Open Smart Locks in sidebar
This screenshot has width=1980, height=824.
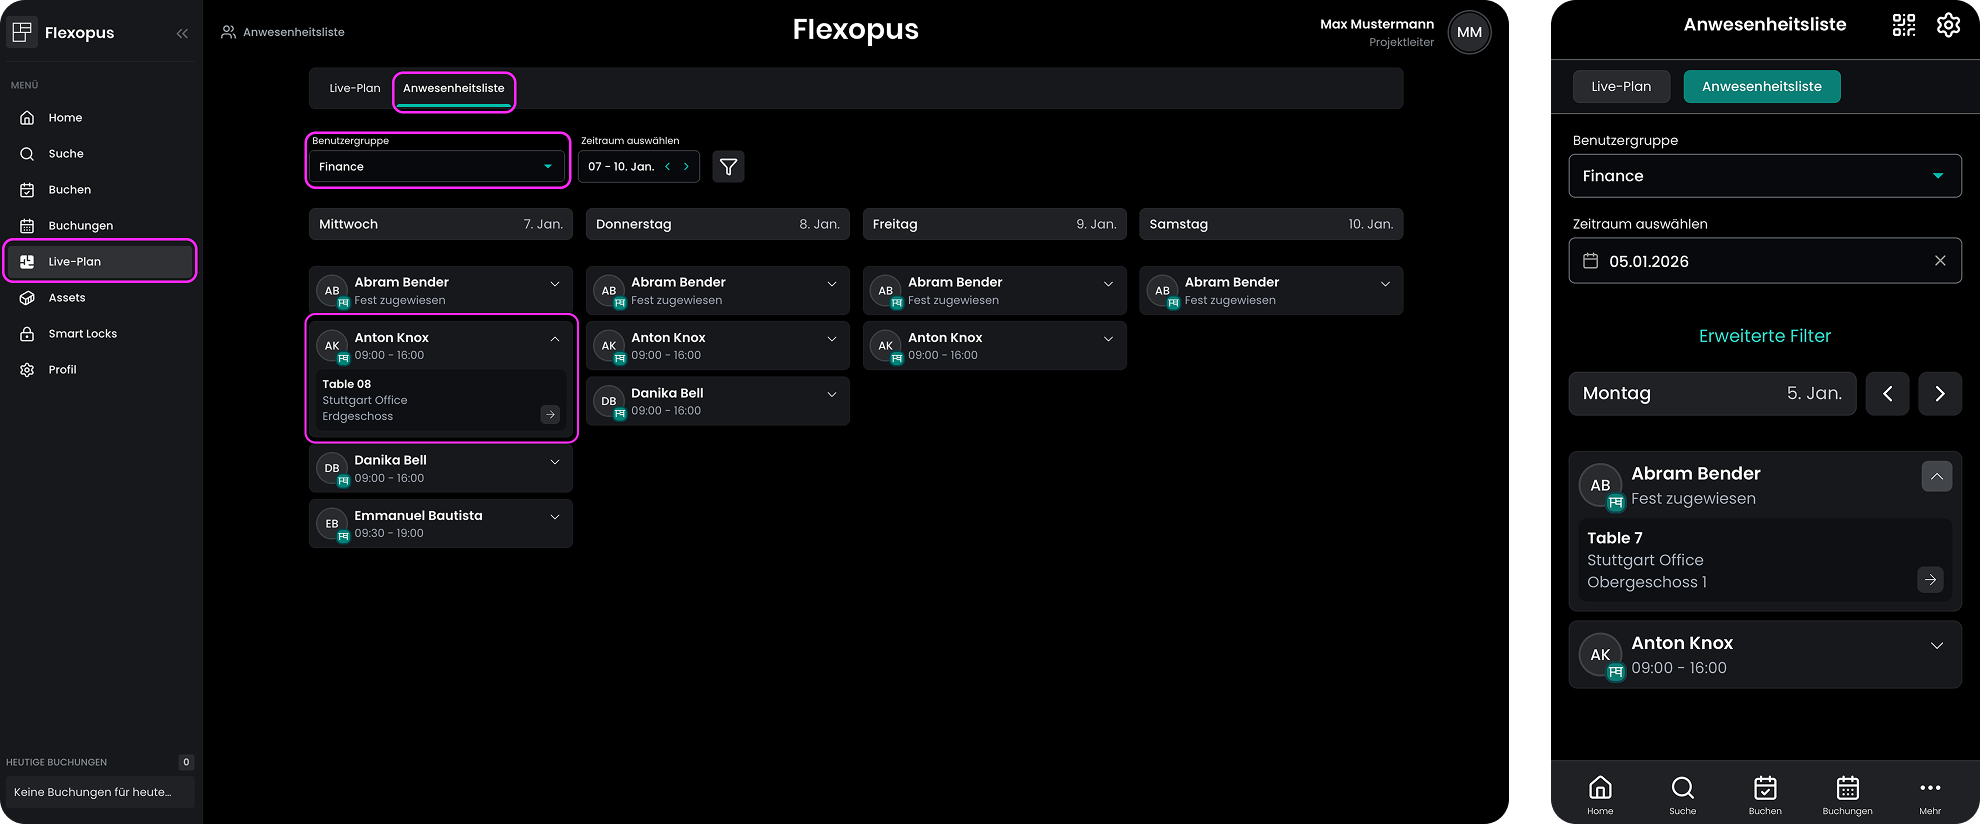click(82, 334)
